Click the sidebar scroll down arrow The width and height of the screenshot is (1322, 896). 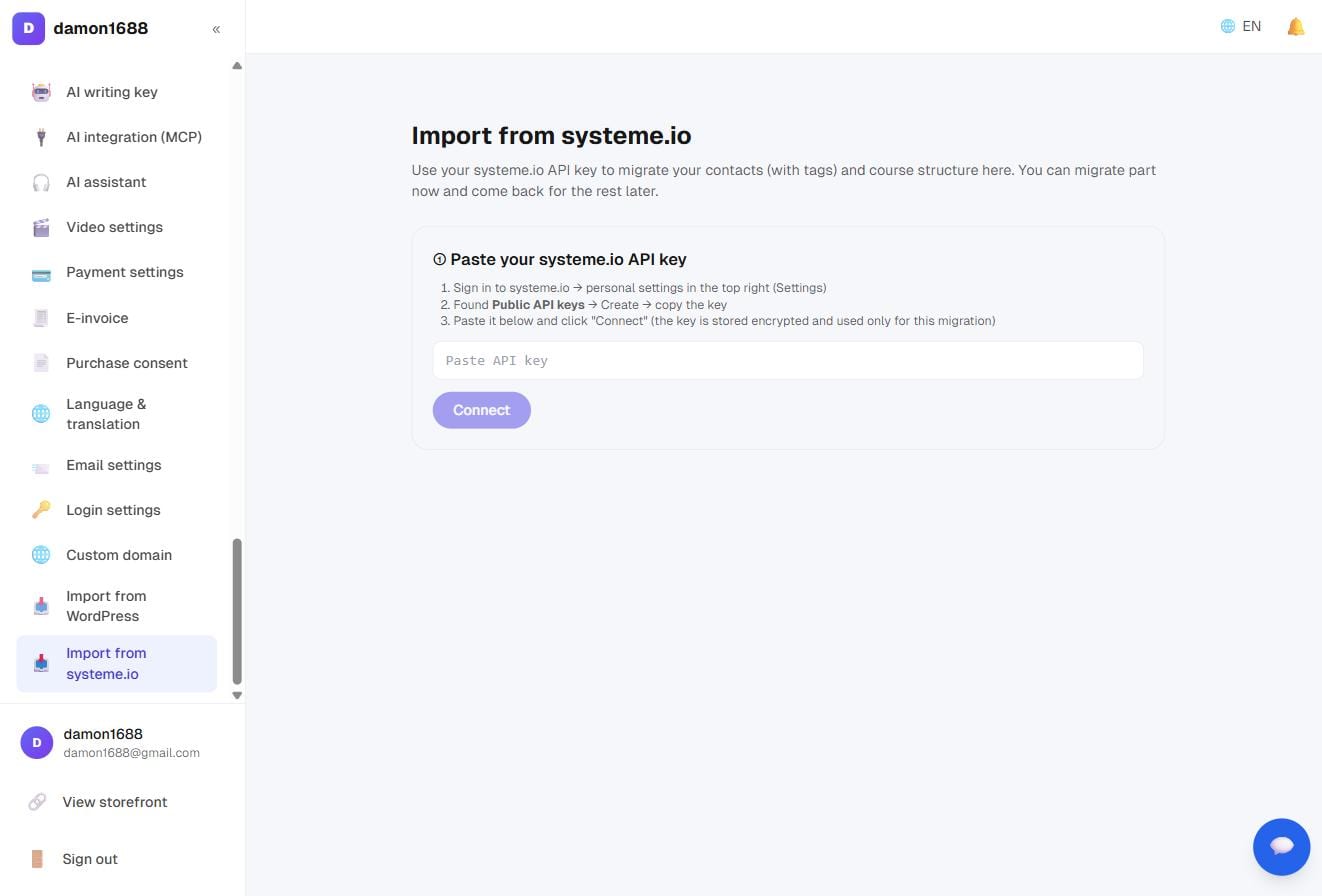coord(237,695)
